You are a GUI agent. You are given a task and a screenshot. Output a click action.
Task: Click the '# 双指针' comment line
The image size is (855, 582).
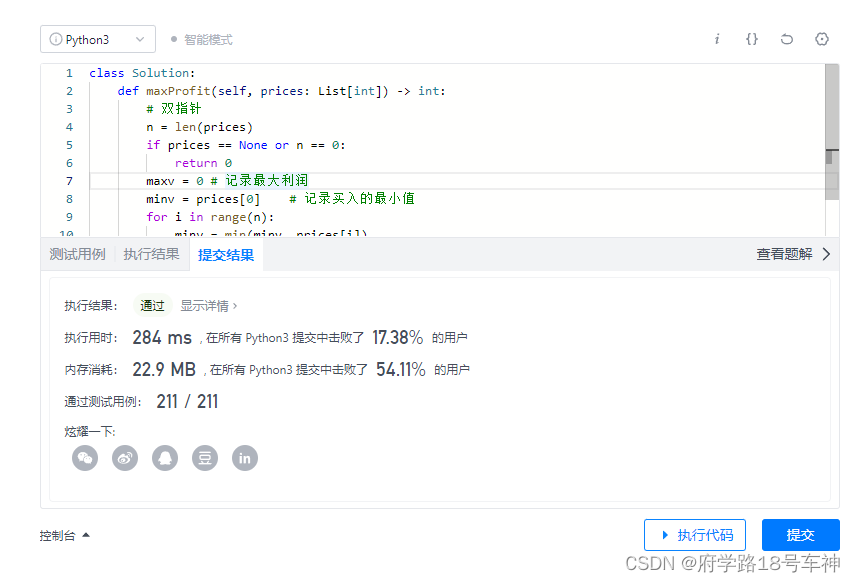coord(173,109)
